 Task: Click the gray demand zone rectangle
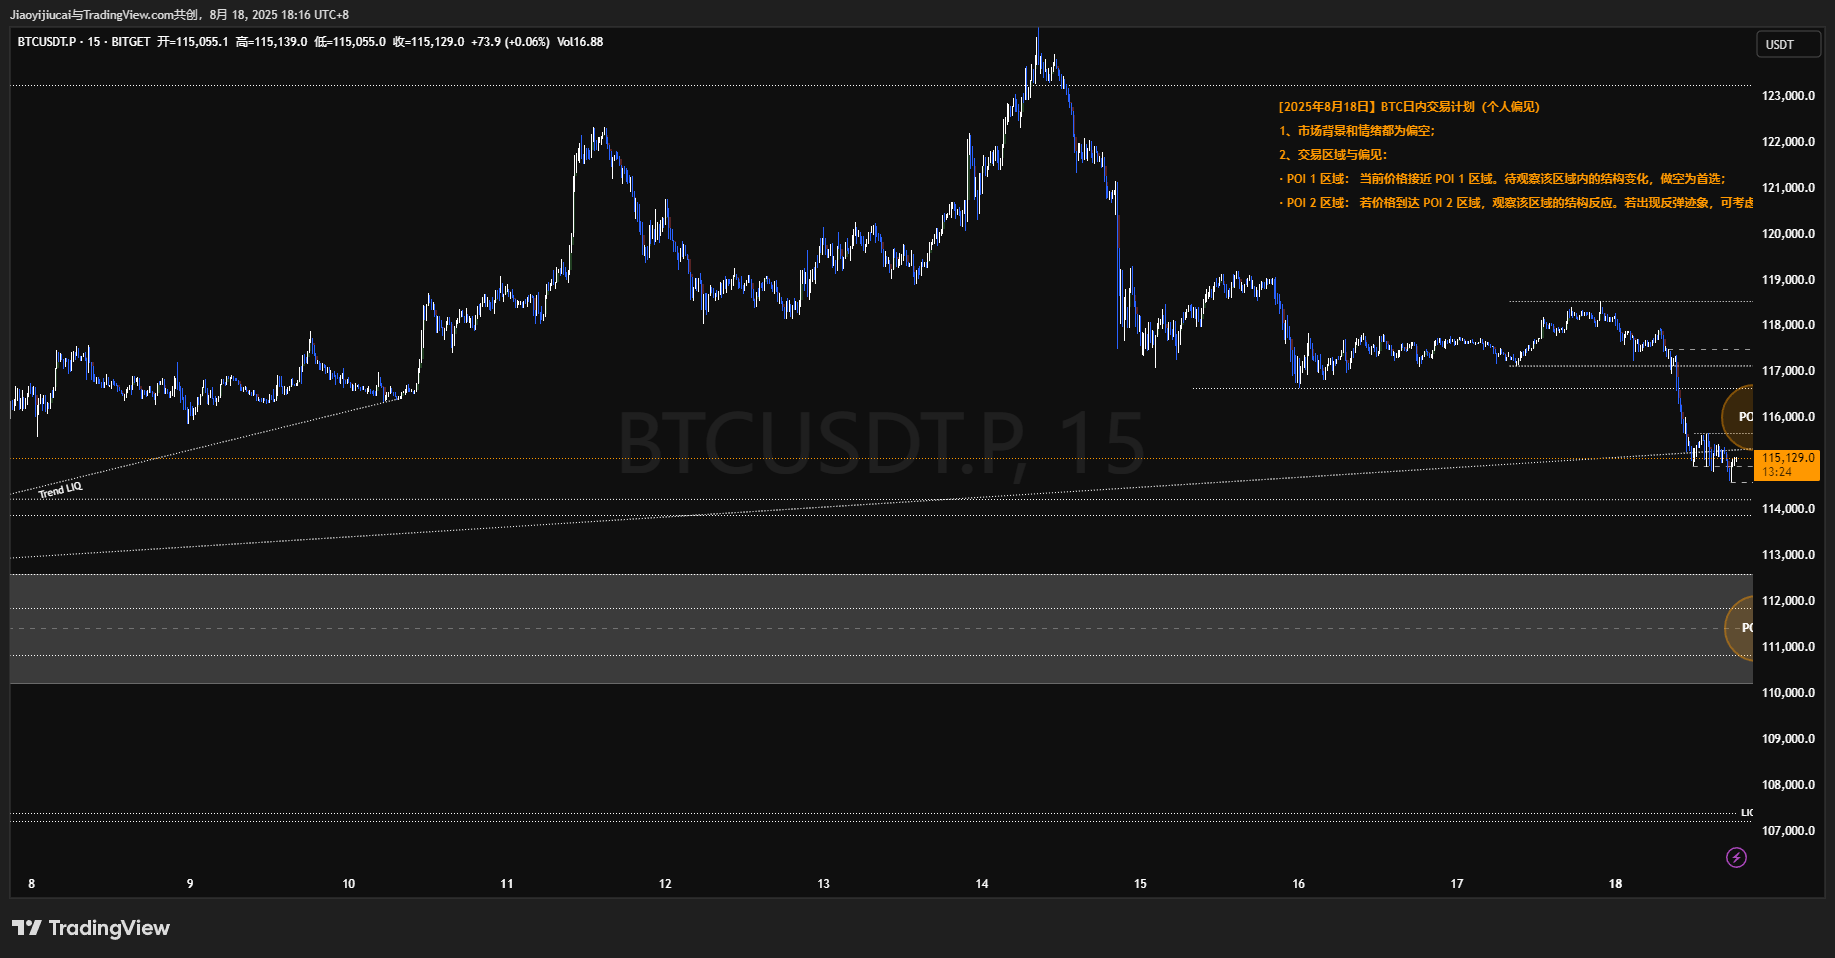[881, 629]
